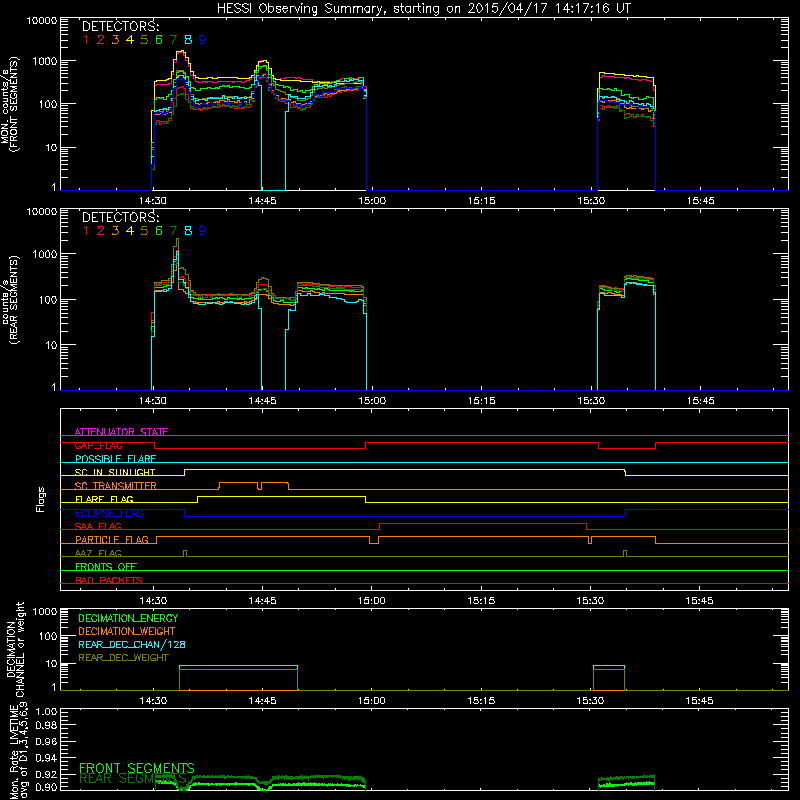Click the FLARE_FLAG label
Image resolution: width=800 pixels, height=800 pixels.
104,499
